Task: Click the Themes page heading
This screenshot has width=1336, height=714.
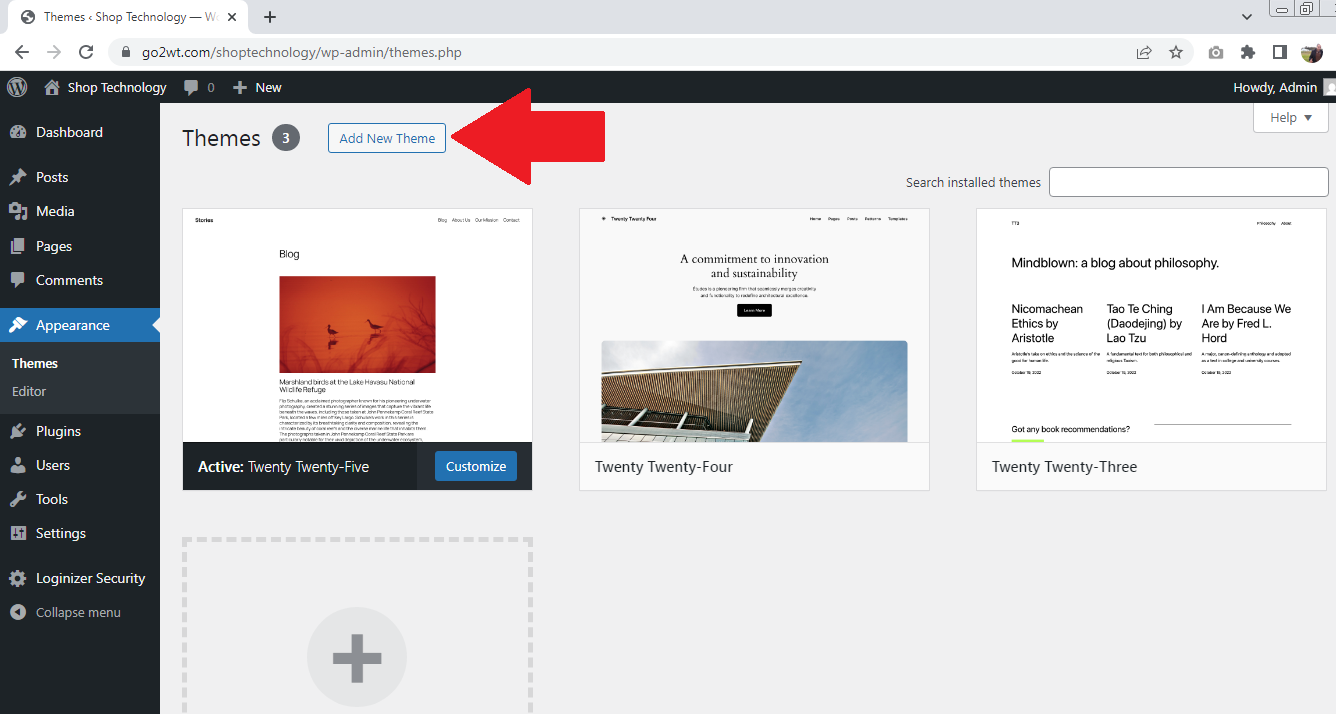Action: 221,138
